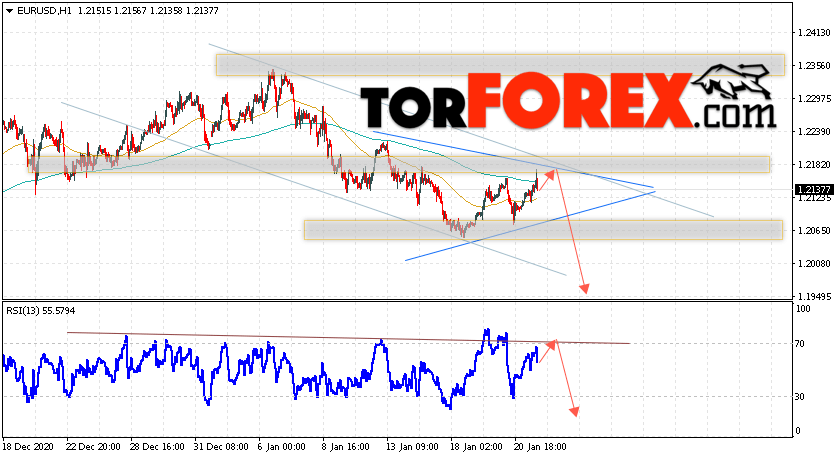838x458 pixels.
Task: Select the OHLC values 1.21515 1.21567 1.21358 1.21377
Action: [x=149, y=11]
